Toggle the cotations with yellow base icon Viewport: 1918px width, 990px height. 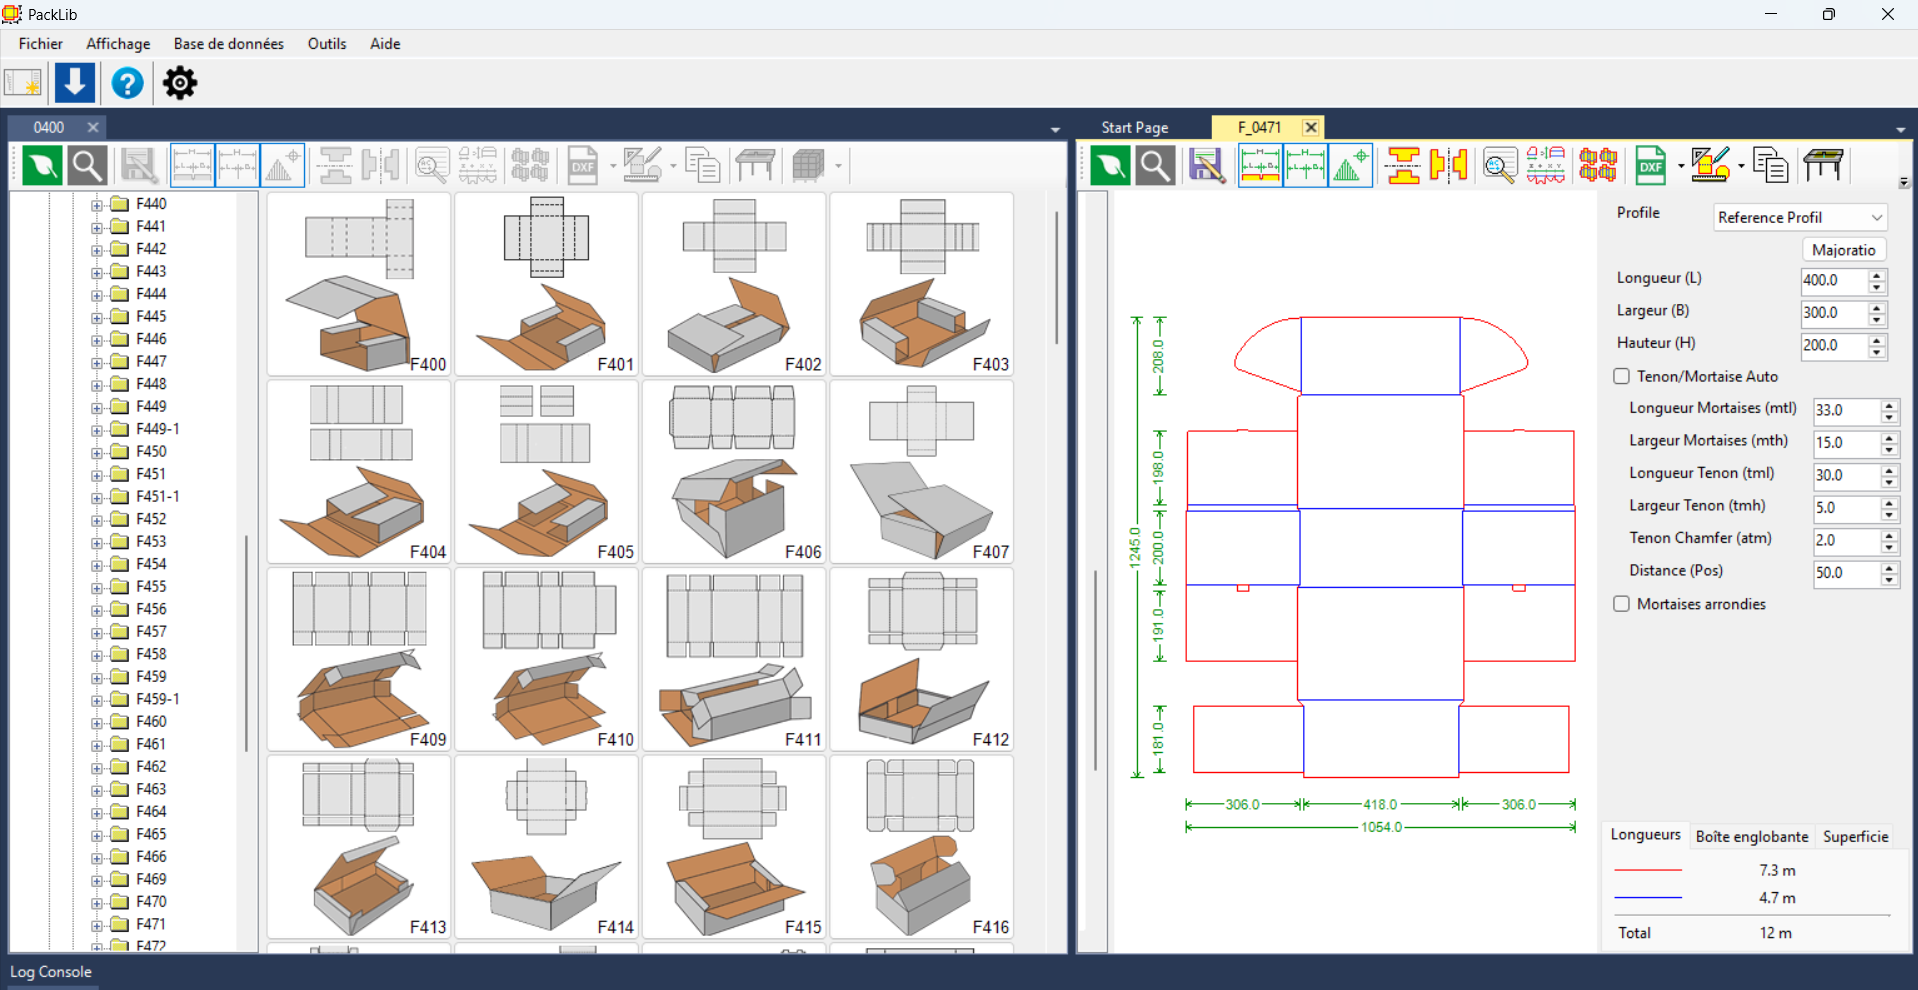coord(1260,166)
